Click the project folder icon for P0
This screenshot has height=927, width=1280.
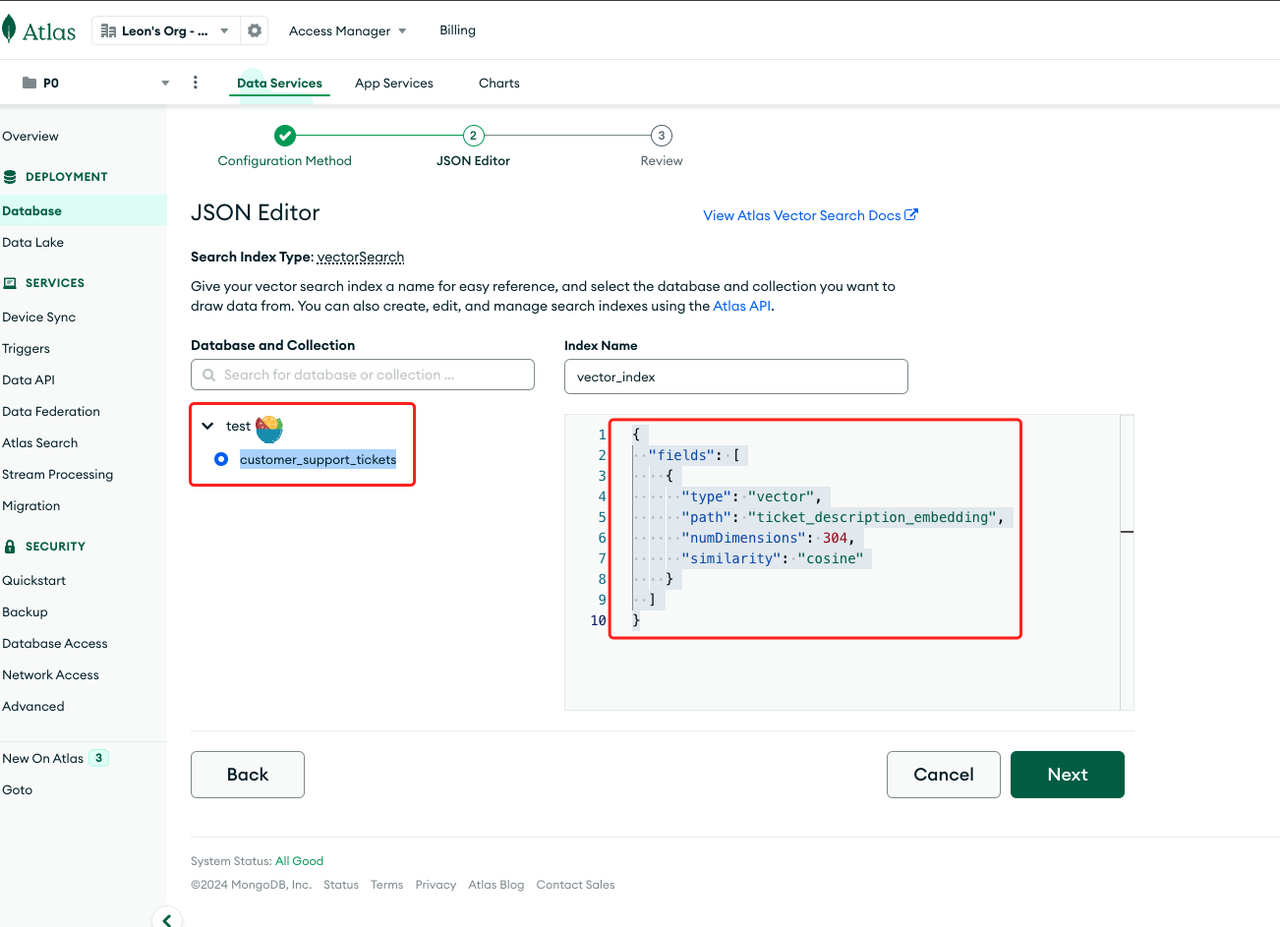pos(29,83)
